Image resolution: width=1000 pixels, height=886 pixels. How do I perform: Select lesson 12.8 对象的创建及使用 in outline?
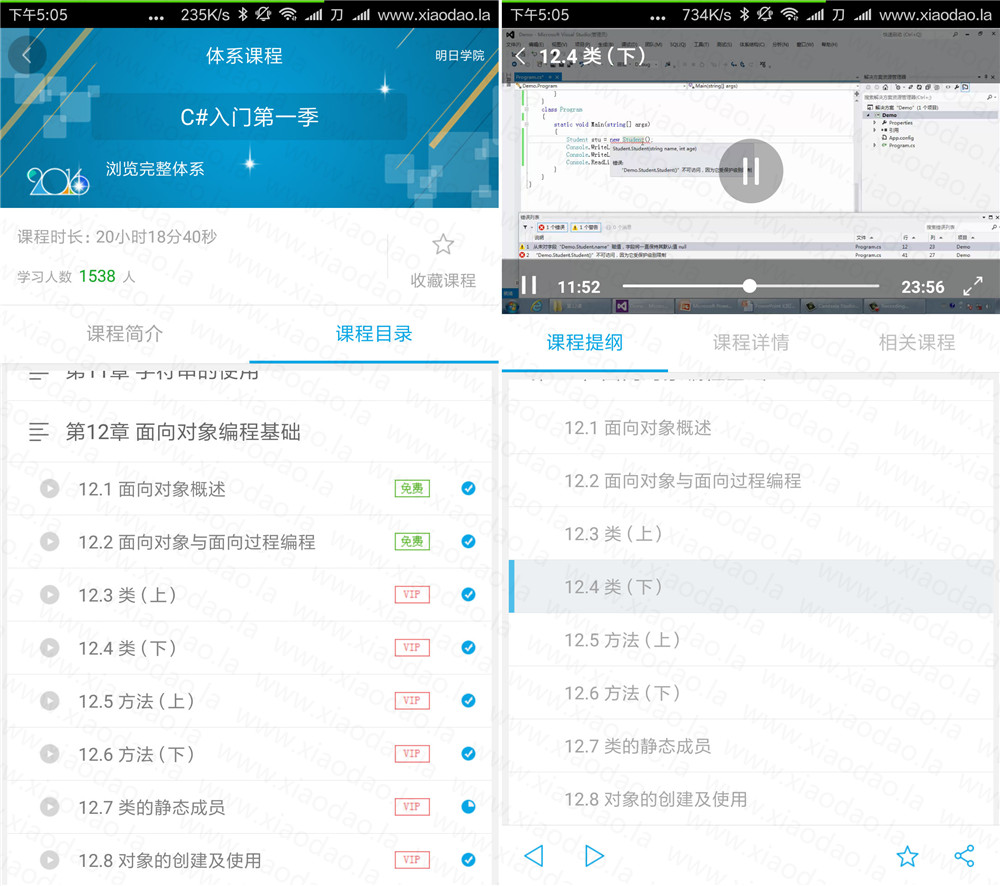coord(655,799)
